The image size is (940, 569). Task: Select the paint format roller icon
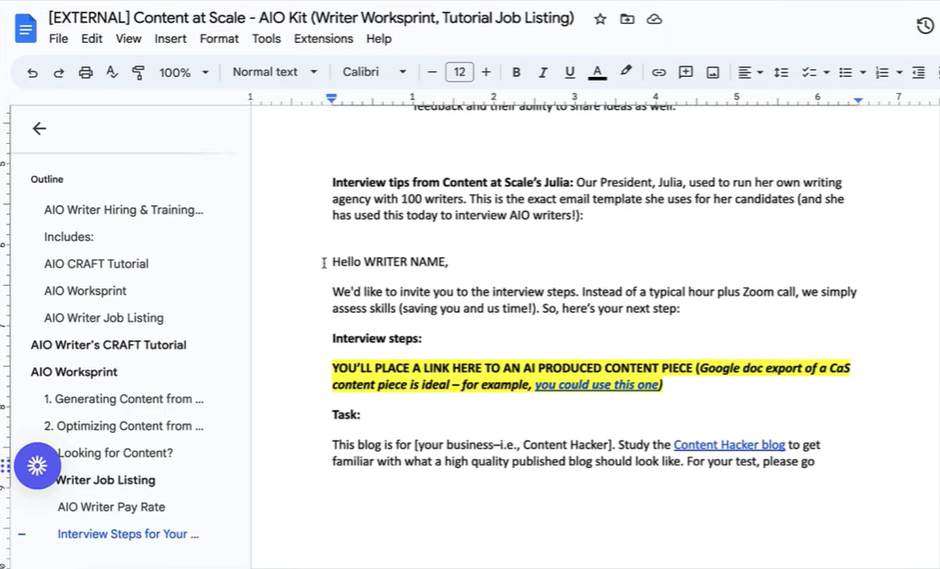[x=138, y=73]
